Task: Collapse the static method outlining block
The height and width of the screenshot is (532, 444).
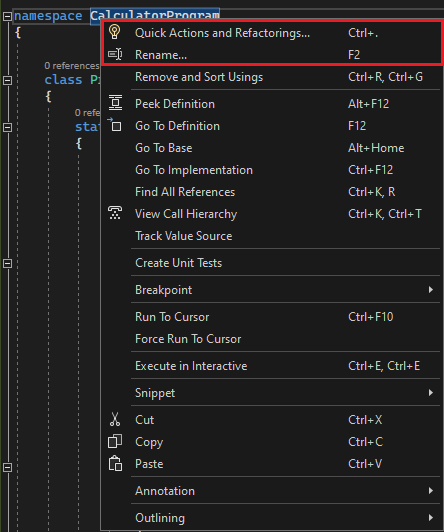Action: pyautogui.click(x=7, y=127)
